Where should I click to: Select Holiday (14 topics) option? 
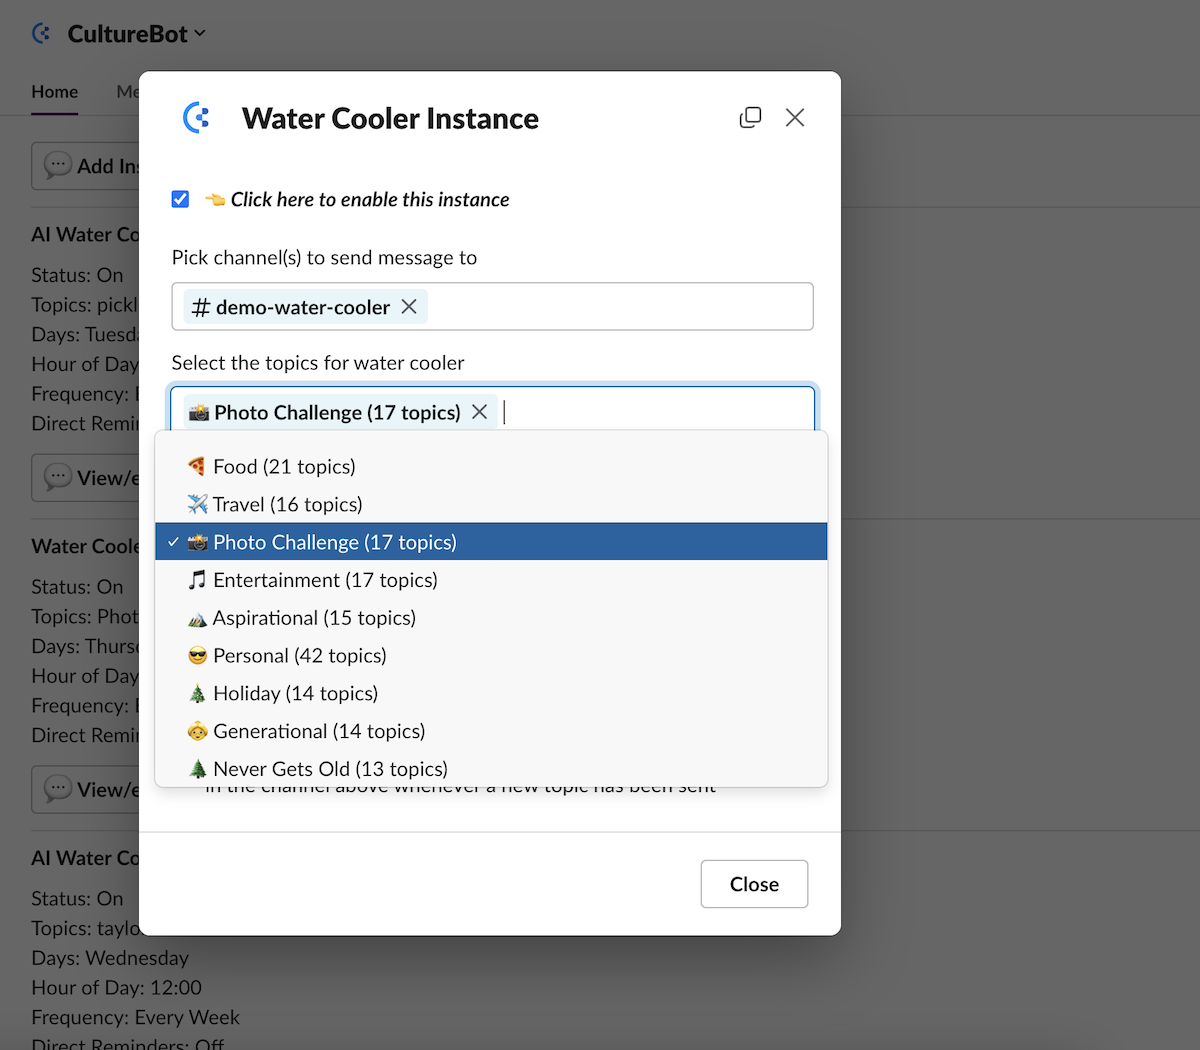point(491,694)
